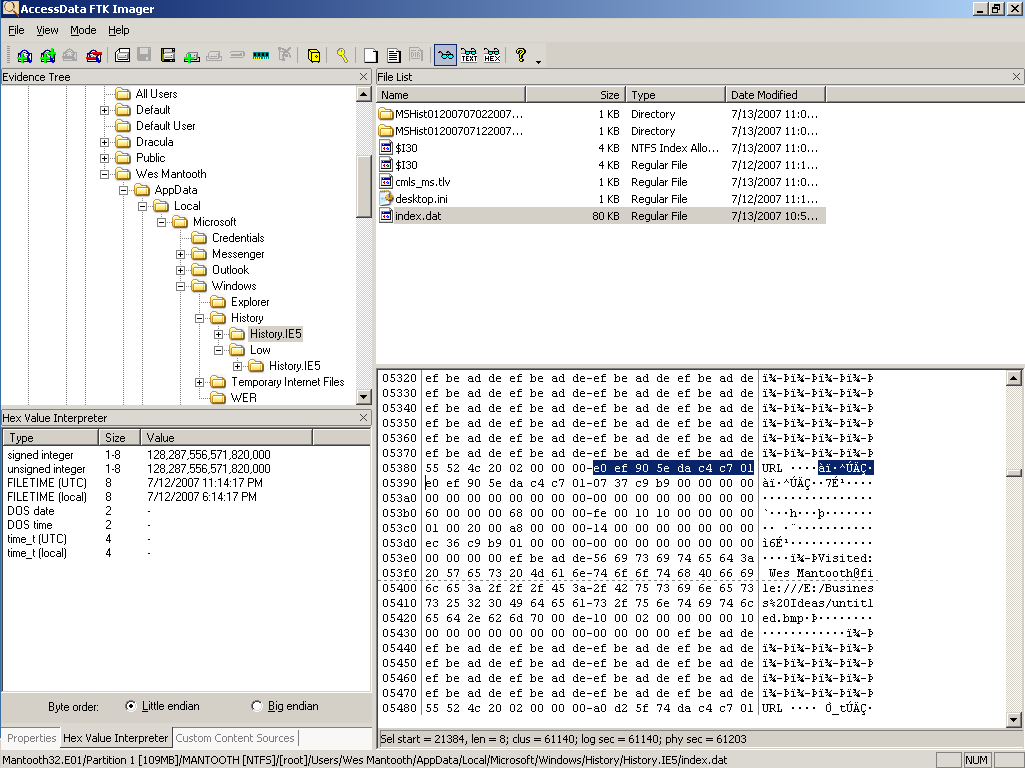Viewport: 1025px width, 768px height.
Task: Expand the Dracula folder node
Action: [x=105, y=142]
